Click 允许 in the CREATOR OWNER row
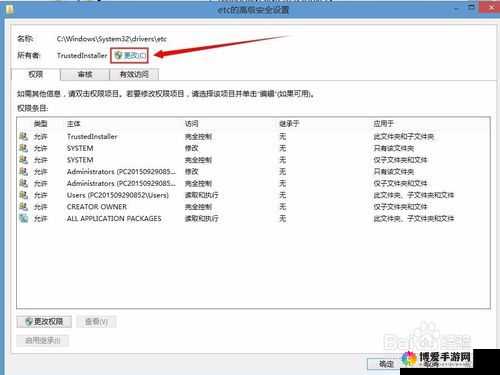The image size is (500, 375). click(x=41, y=207)
